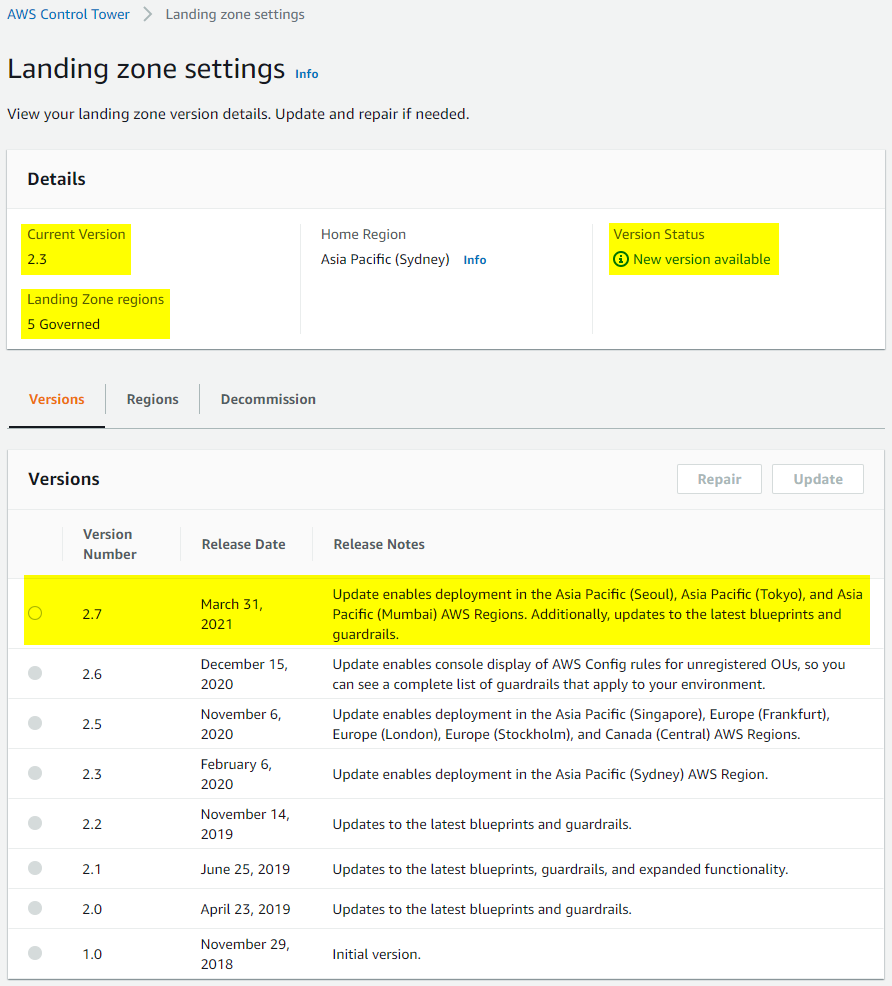Click the Version Number column header
This screenshot has height=986, width=892.
[x=110, y=544]
